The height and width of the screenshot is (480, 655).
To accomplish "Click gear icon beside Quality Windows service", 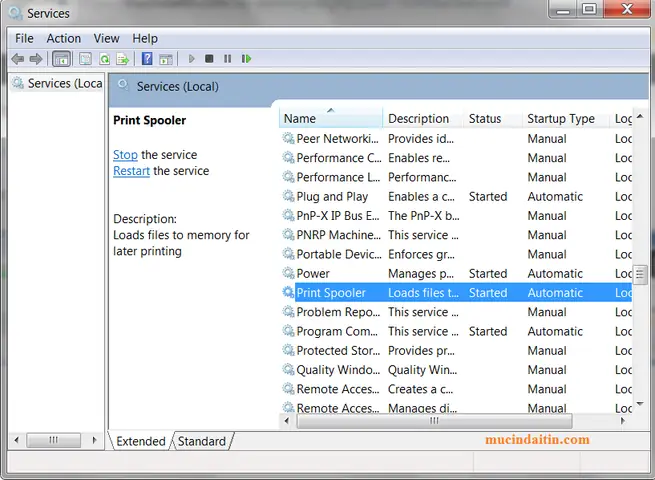I will click(x=288, y=369).
